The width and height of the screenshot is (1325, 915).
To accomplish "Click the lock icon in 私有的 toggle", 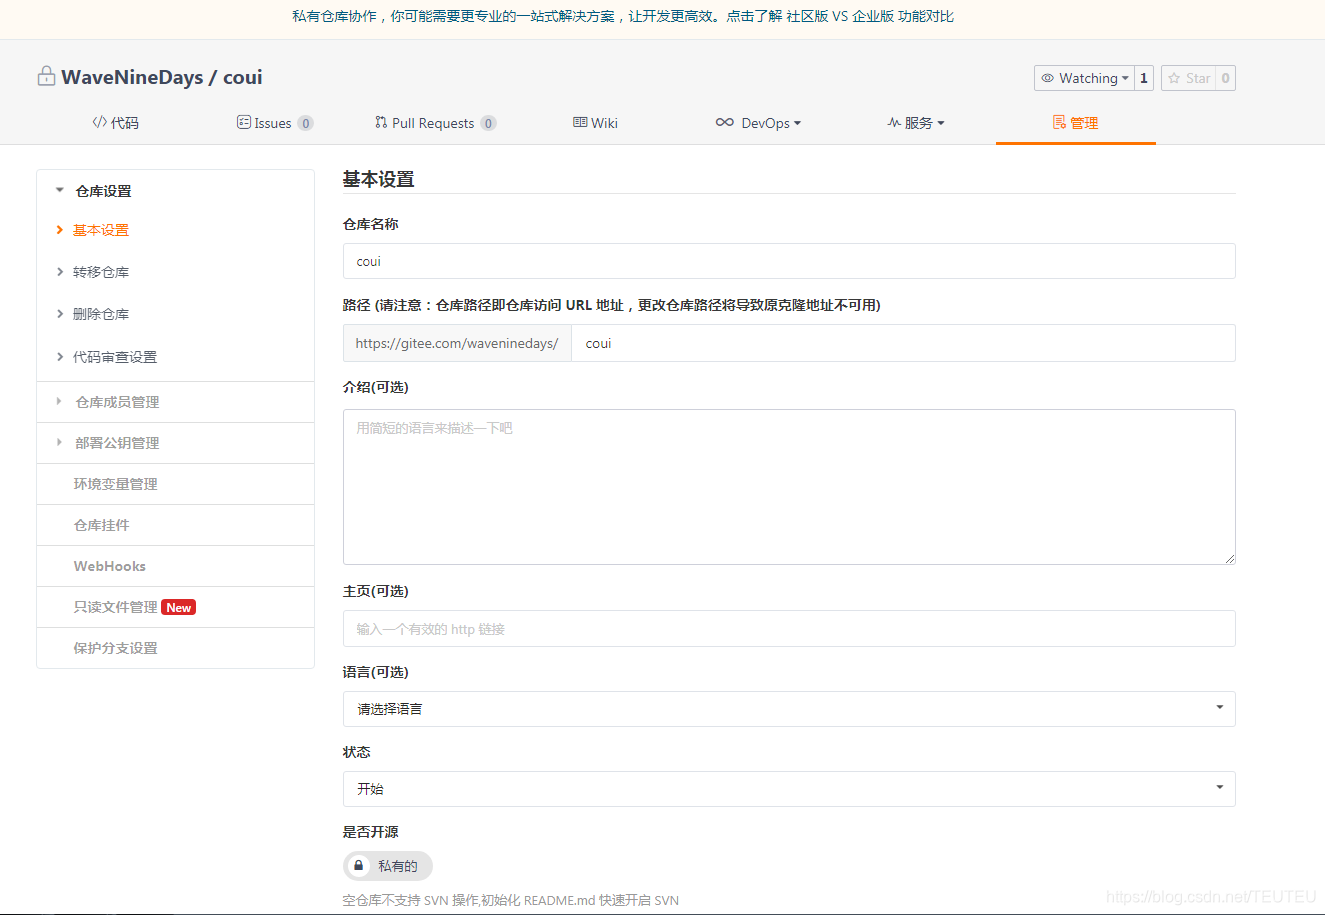I will pyautogui.click(x=359, y=865).
